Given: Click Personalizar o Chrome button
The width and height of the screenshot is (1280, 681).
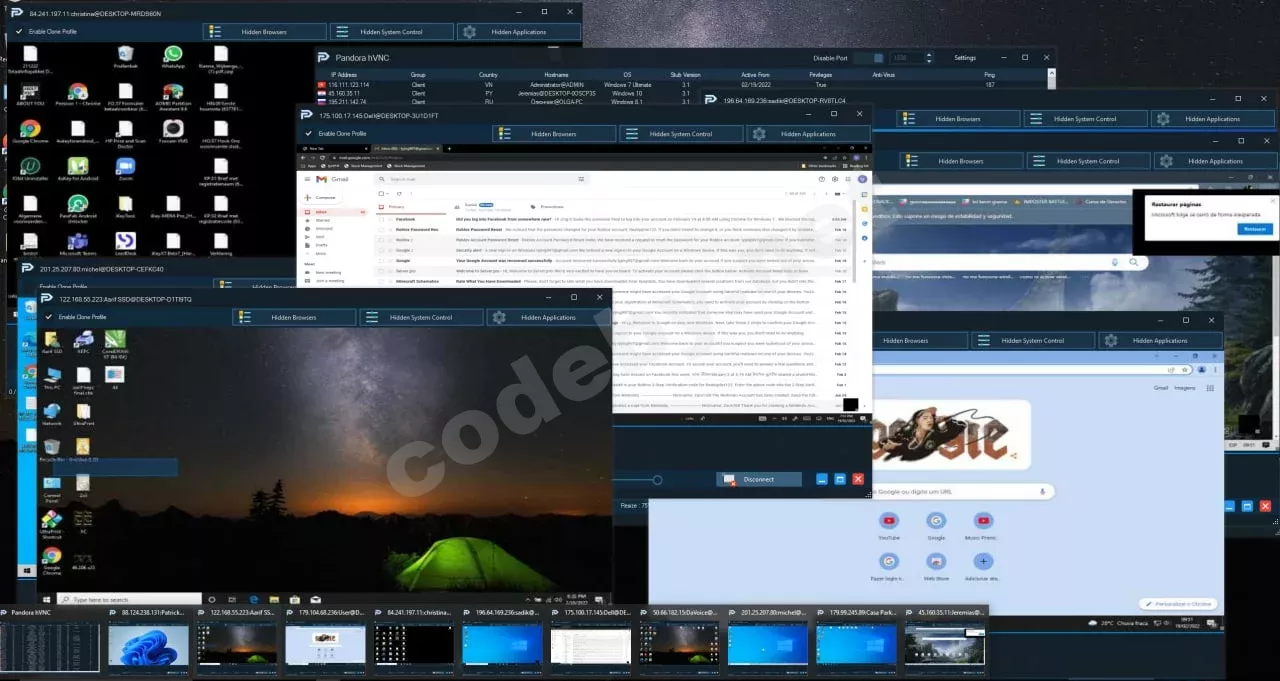Looking at the screenshot, I should click(x=1179, y=604).
